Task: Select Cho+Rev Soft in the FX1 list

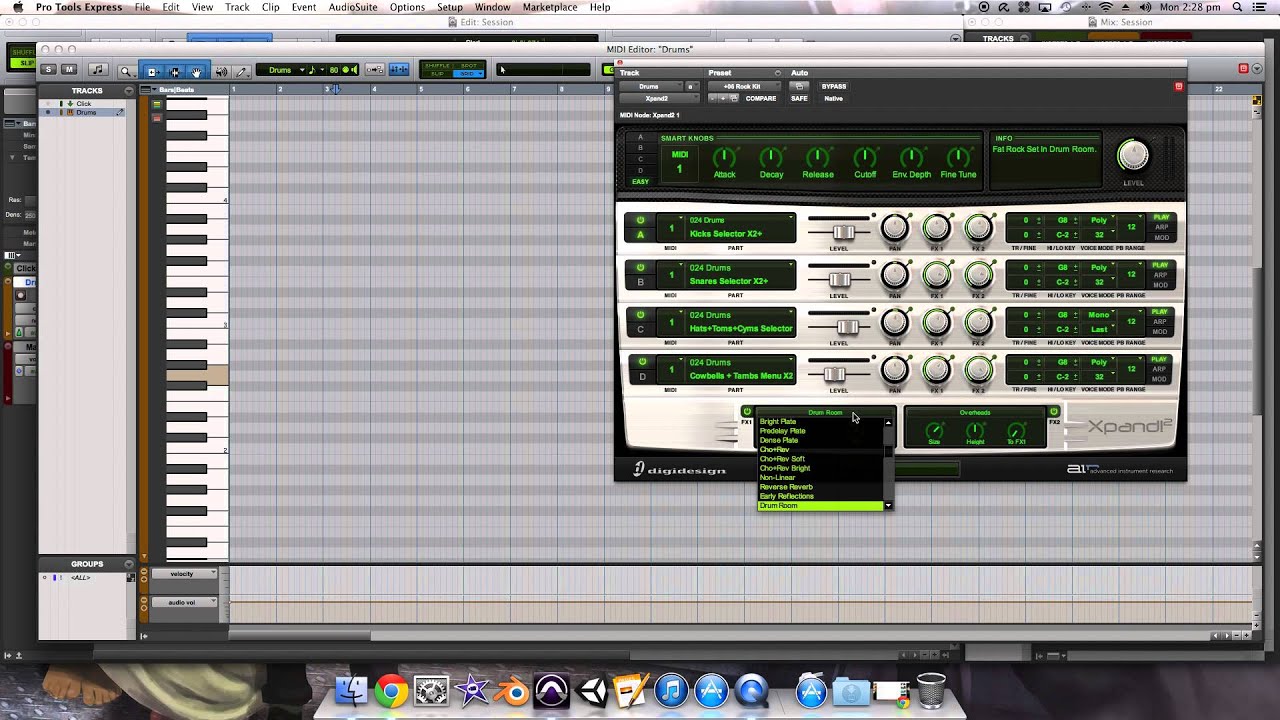Action: point(820,459)
